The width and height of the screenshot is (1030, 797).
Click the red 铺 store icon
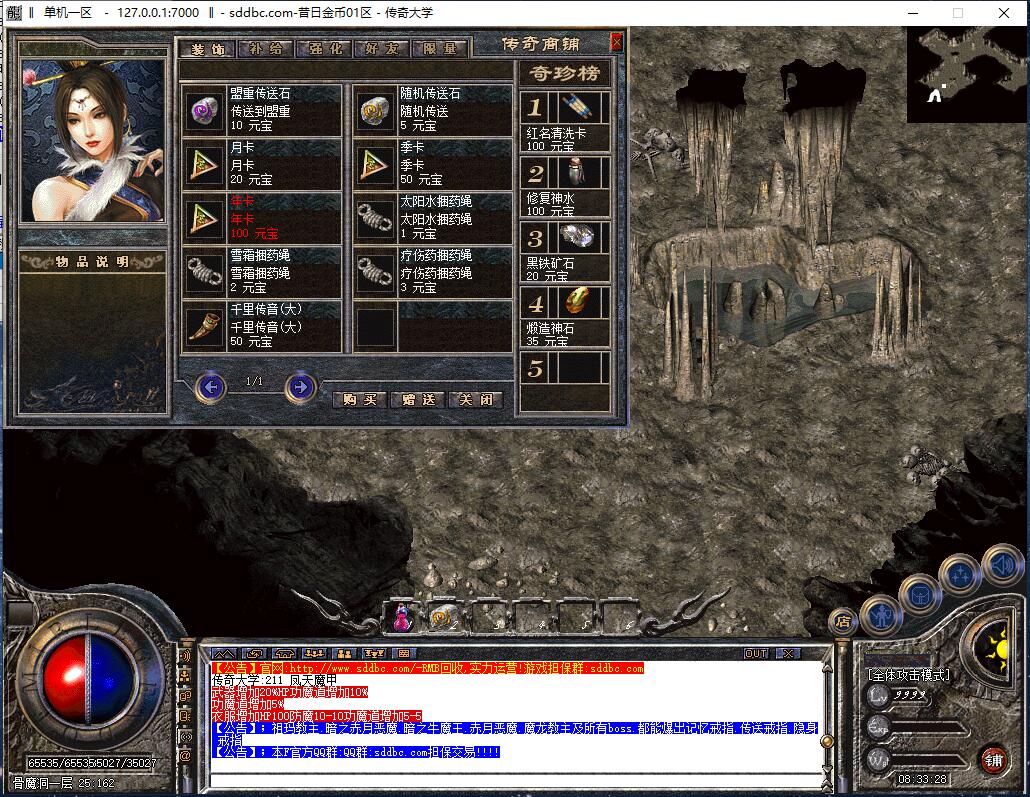[994, 760]
